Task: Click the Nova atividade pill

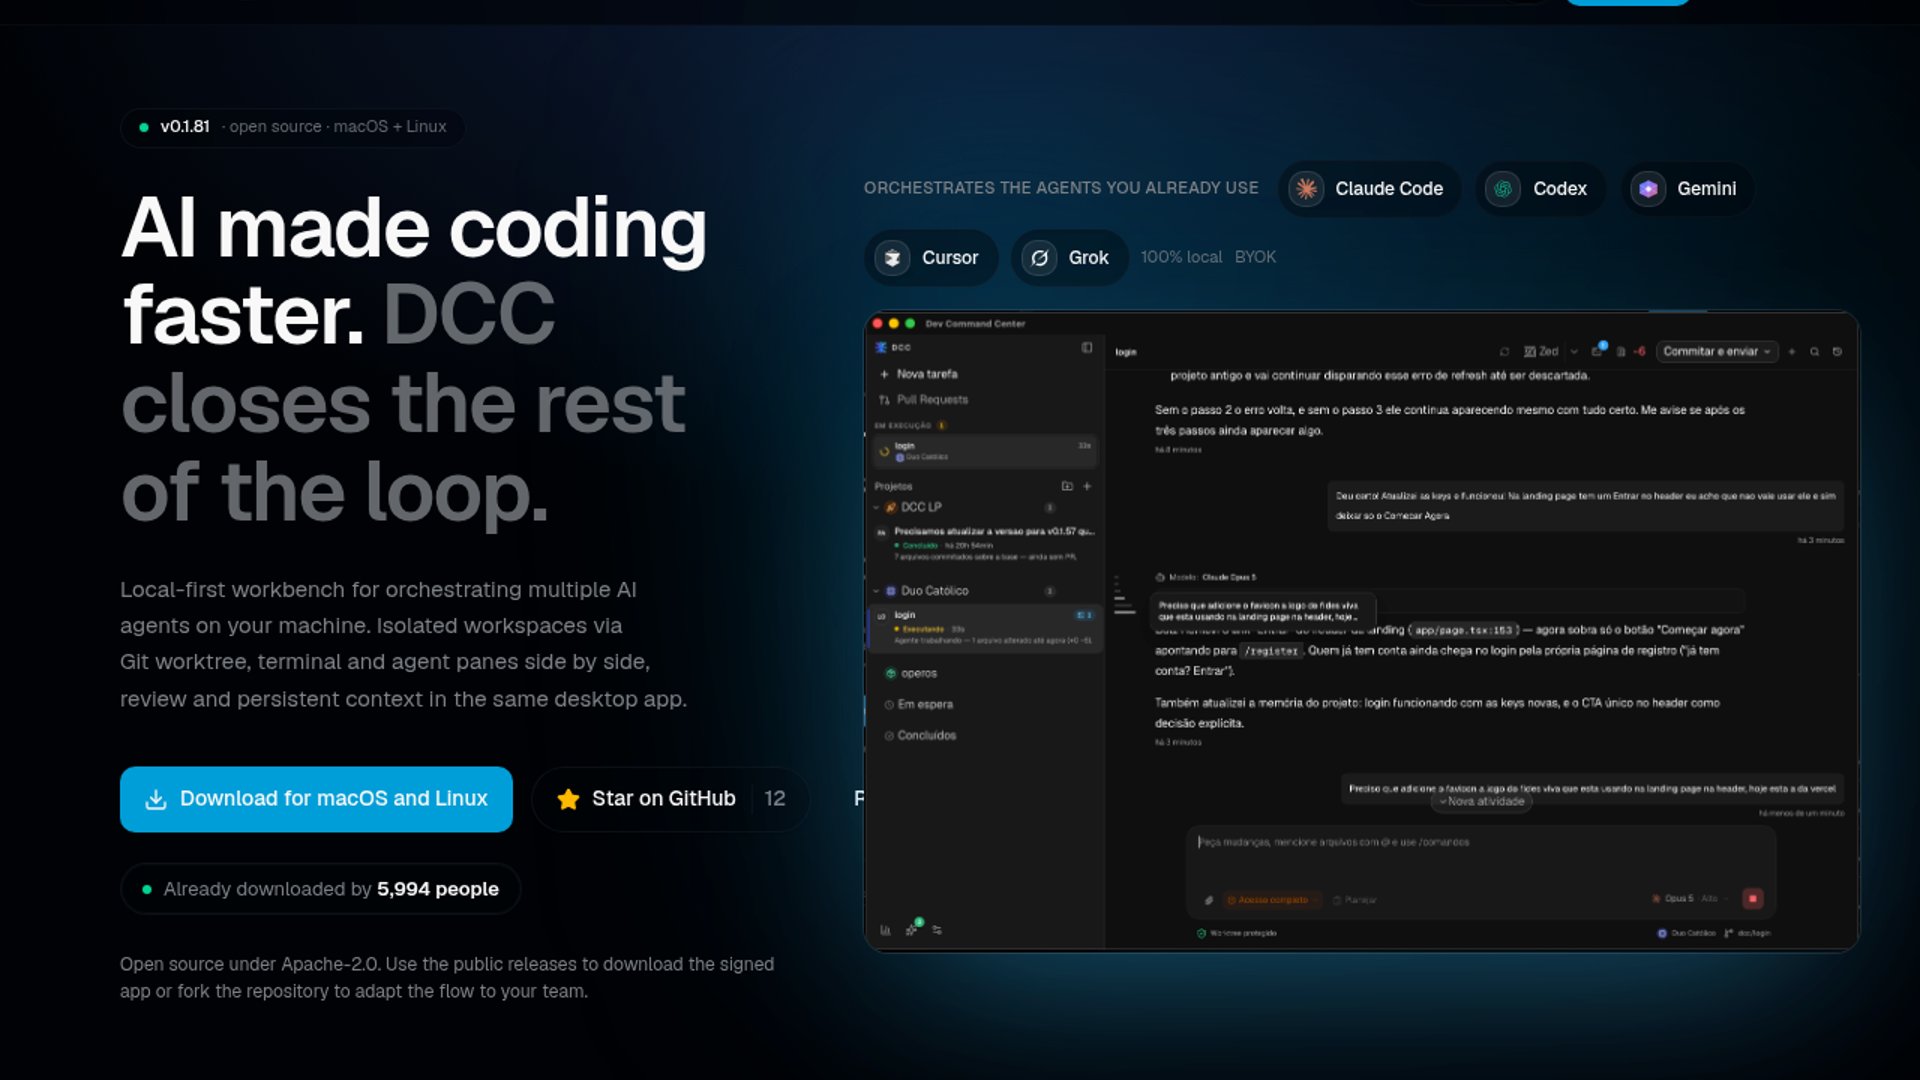Action: coord(1482,802)
